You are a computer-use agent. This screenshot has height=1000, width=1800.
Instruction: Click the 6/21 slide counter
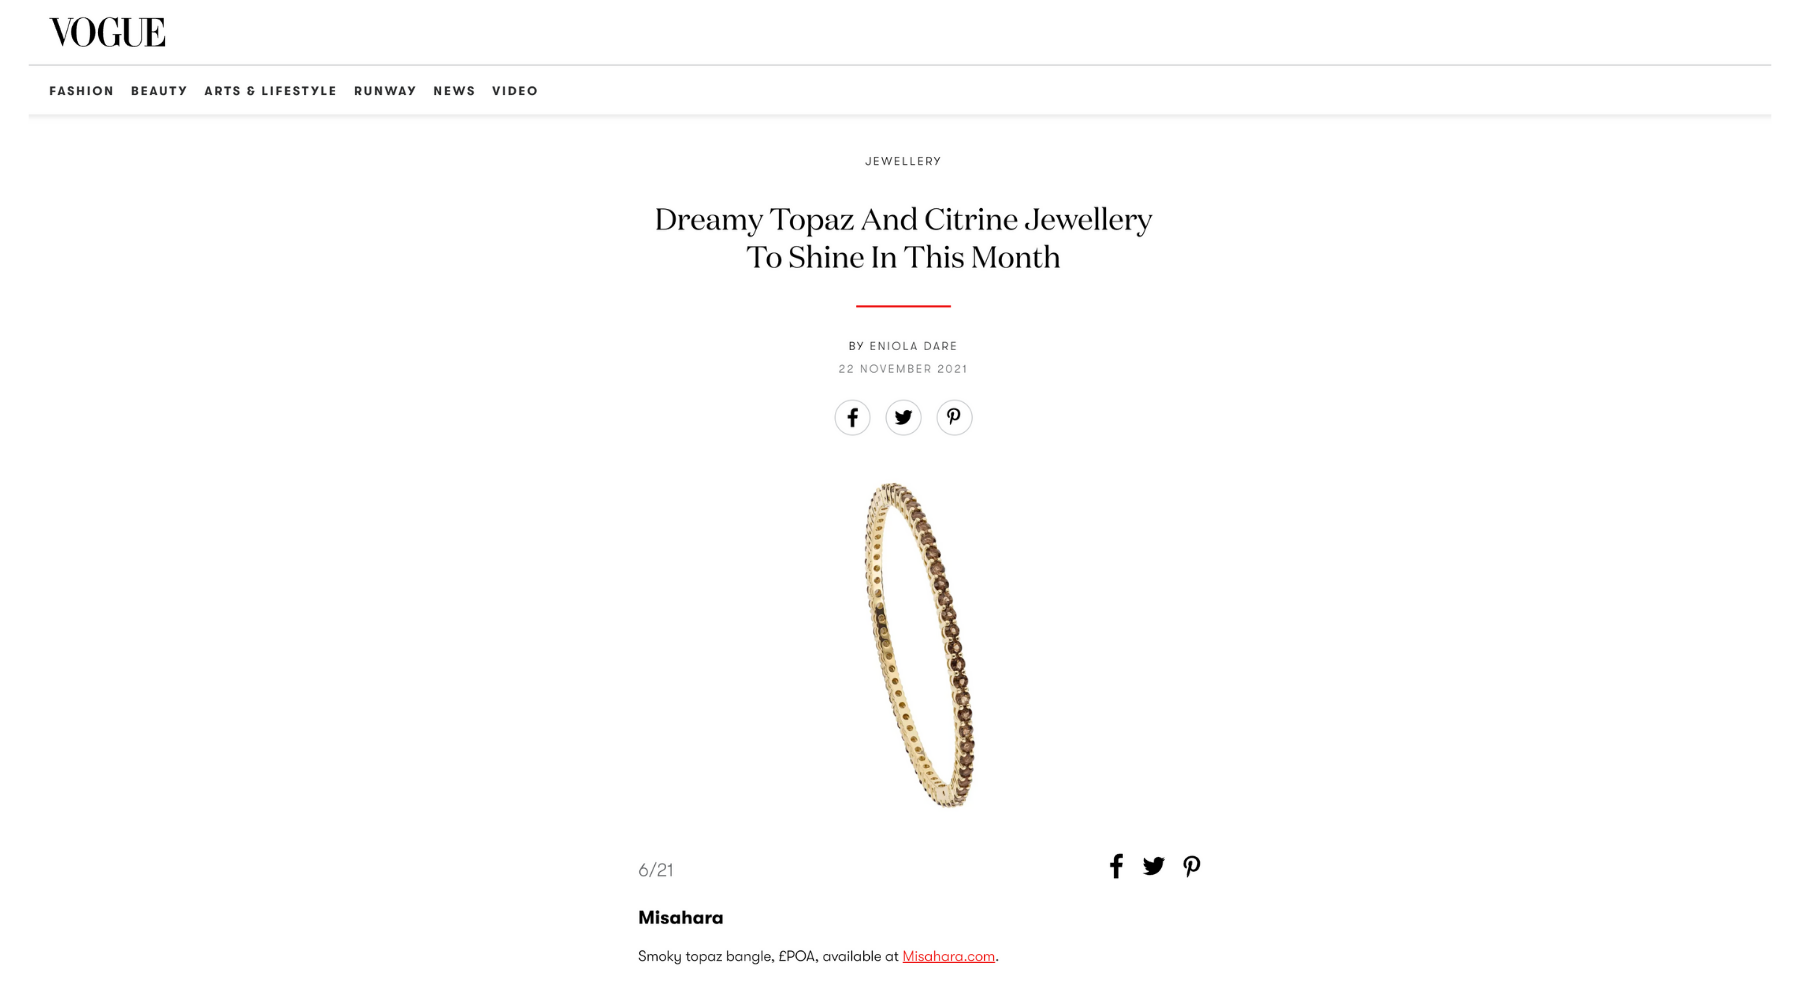pyautogui.click(x=656, y=870)
